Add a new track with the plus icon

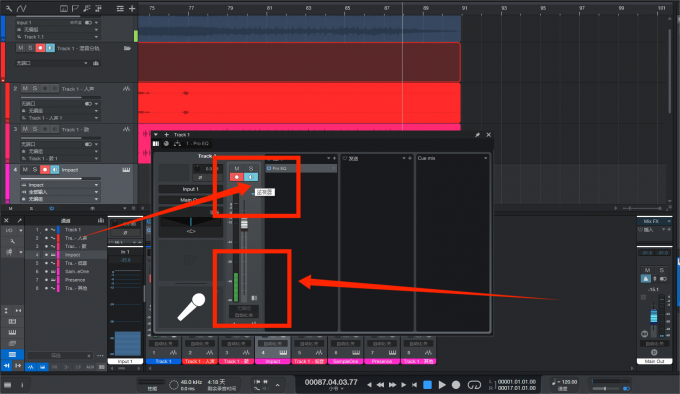(x=132, y=8)
